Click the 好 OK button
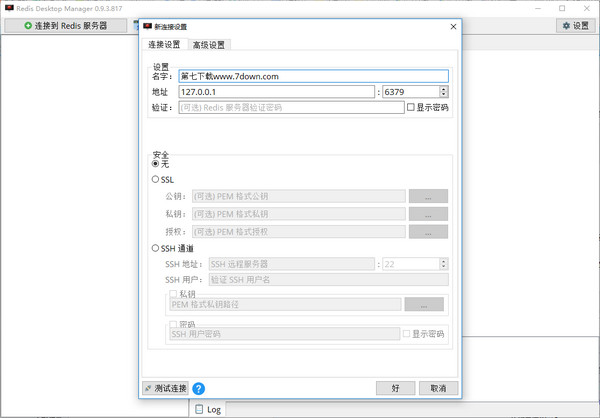This screenshot has height=418, width=600. pyautogui.click(x=395, y=389)
